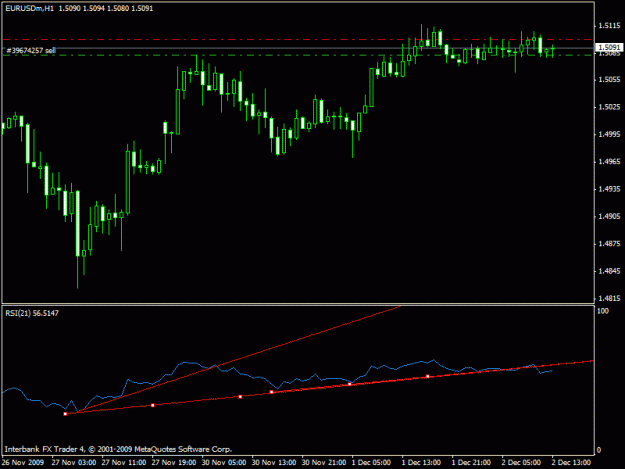Click the 30 Nov 05:00 time label
Viewport: 625px width, 469px height.
pos(224,462)
